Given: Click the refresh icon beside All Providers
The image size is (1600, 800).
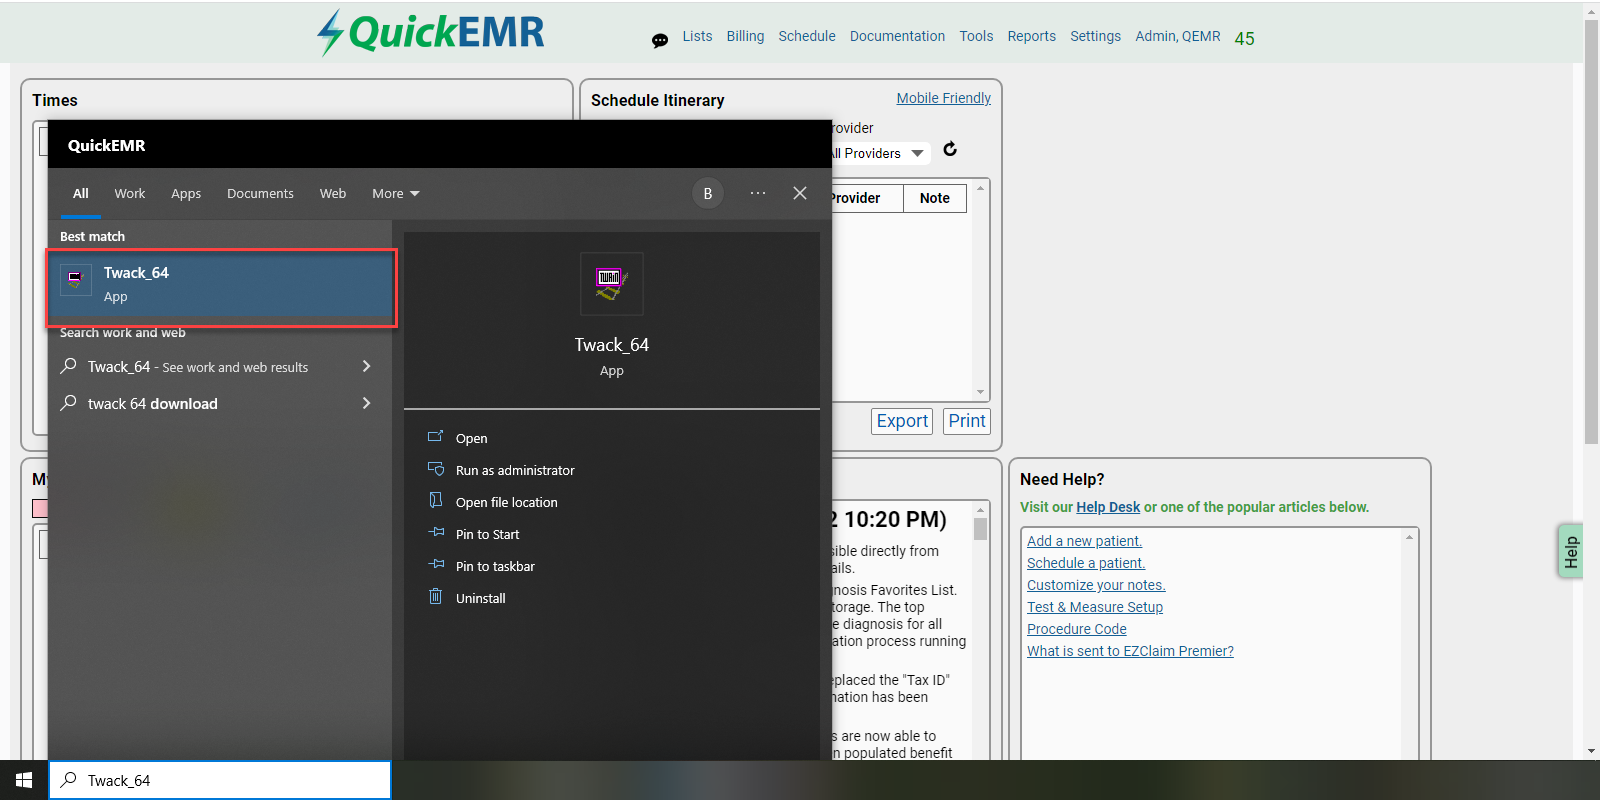Looking at the screenshot, I should click(950, 149).
